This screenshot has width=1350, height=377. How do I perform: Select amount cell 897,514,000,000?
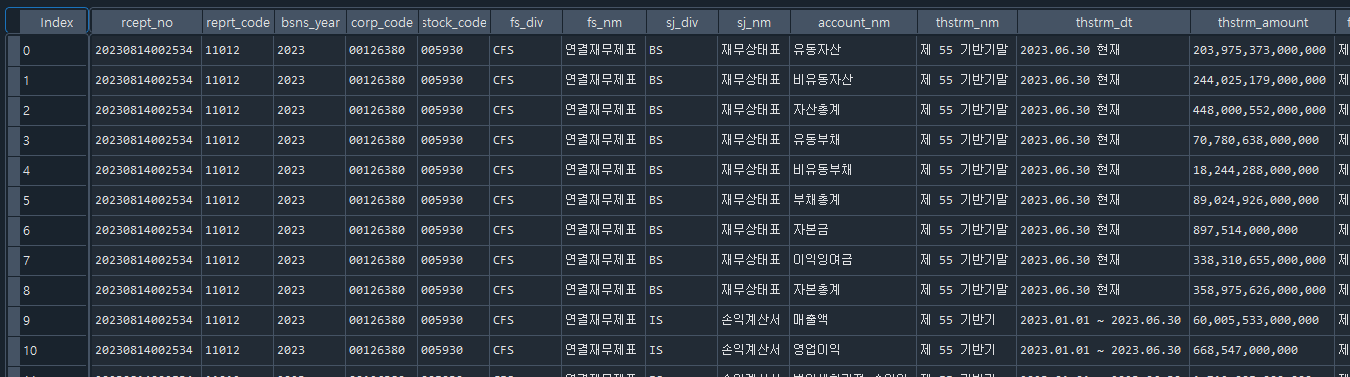pyautogui.click(x=1263, y=230)
